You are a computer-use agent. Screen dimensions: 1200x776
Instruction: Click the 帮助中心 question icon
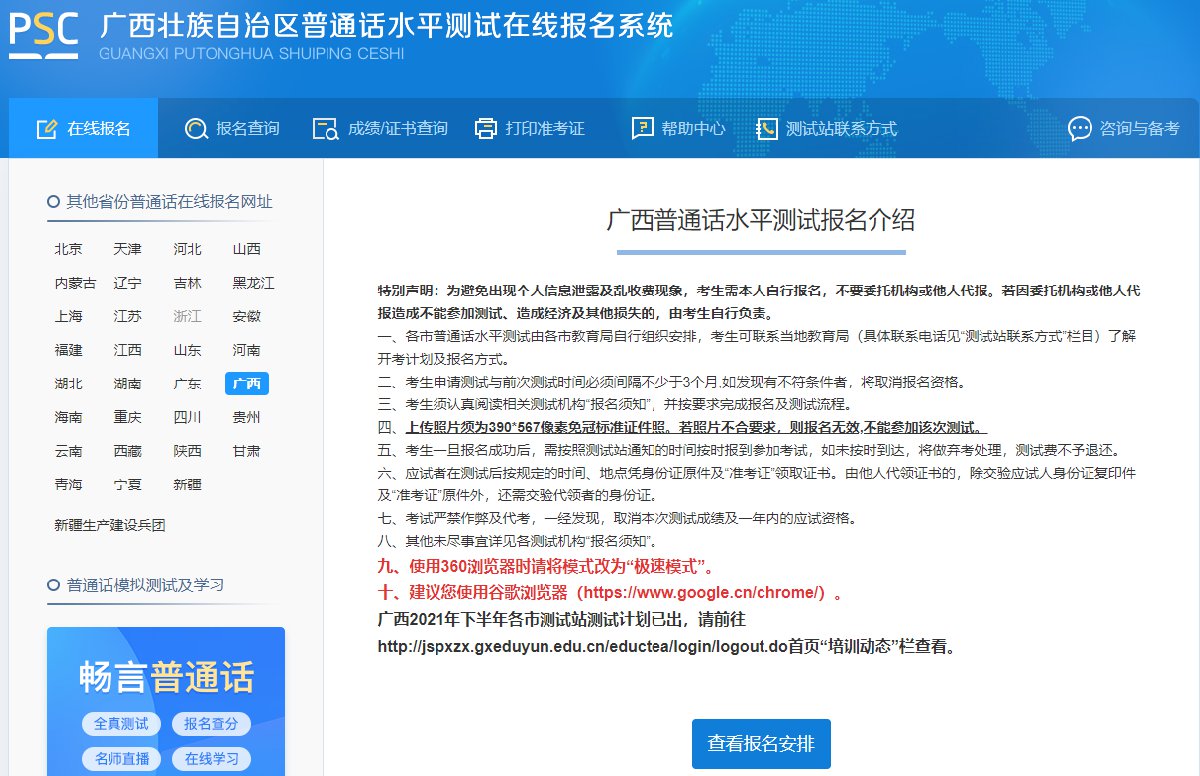(x=642, y=129)
